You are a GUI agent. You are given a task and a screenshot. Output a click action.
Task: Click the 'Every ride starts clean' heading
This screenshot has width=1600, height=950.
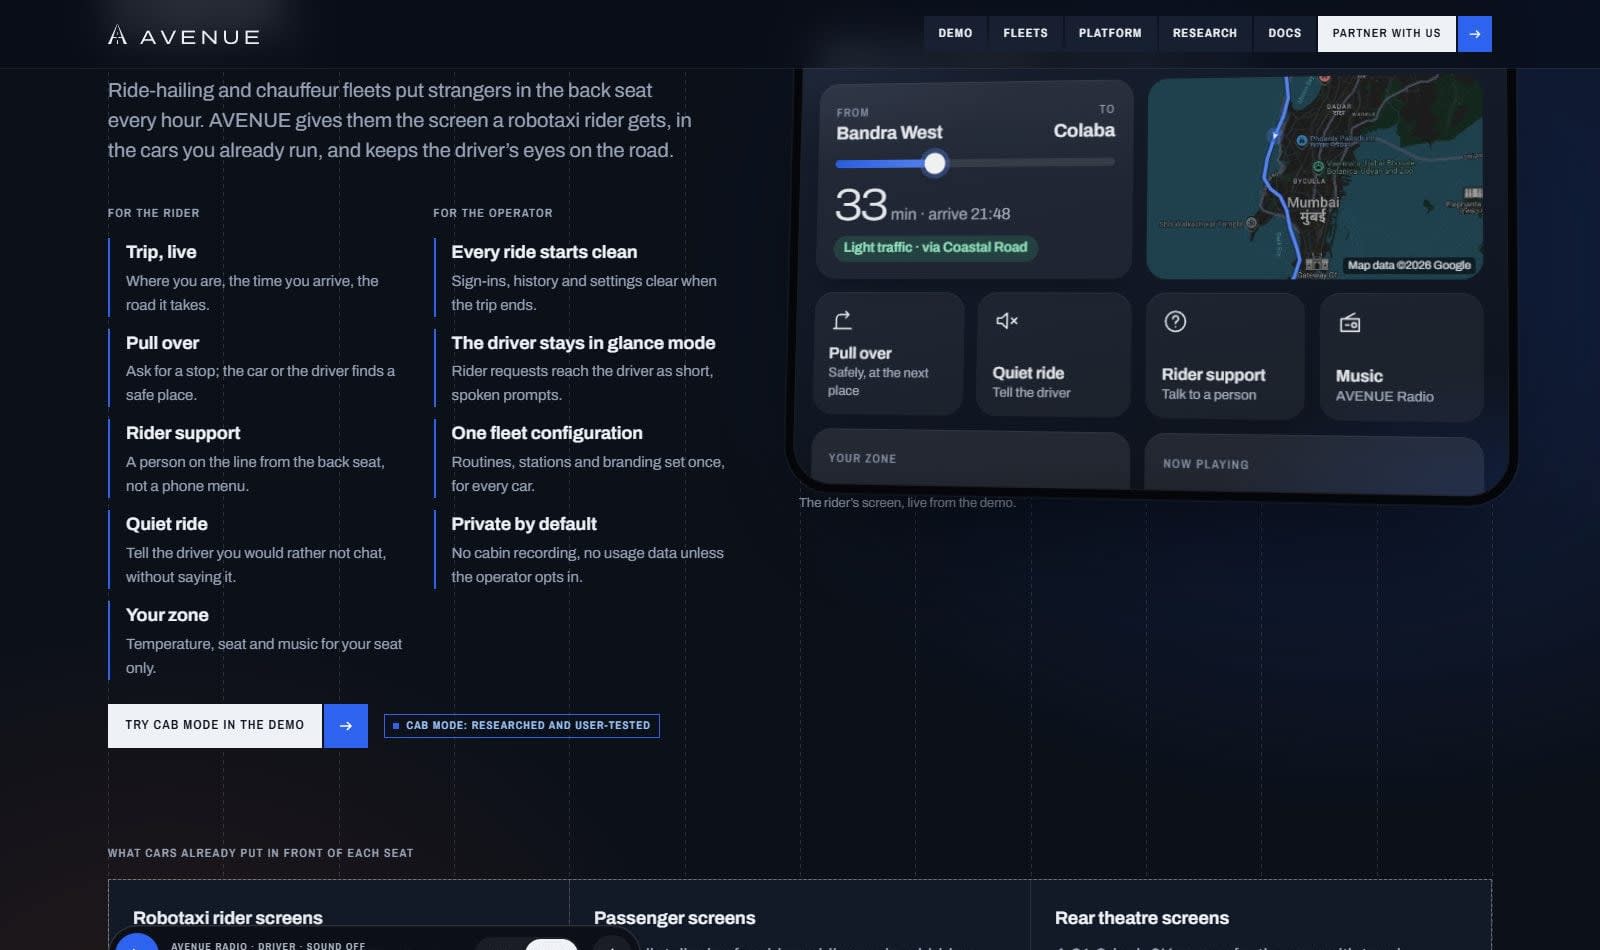click(x=544, y=252)
